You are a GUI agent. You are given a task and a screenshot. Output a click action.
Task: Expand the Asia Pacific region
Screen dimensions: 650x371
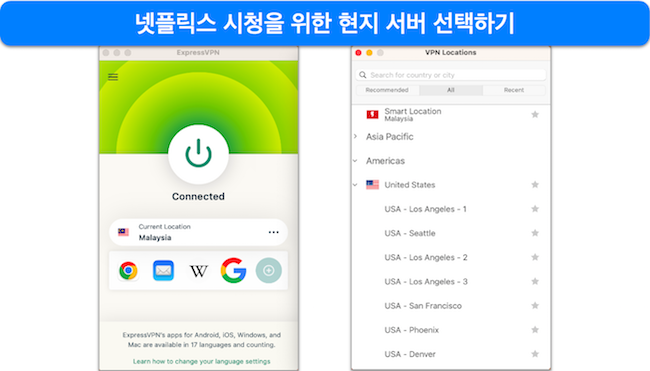(355, 136)
